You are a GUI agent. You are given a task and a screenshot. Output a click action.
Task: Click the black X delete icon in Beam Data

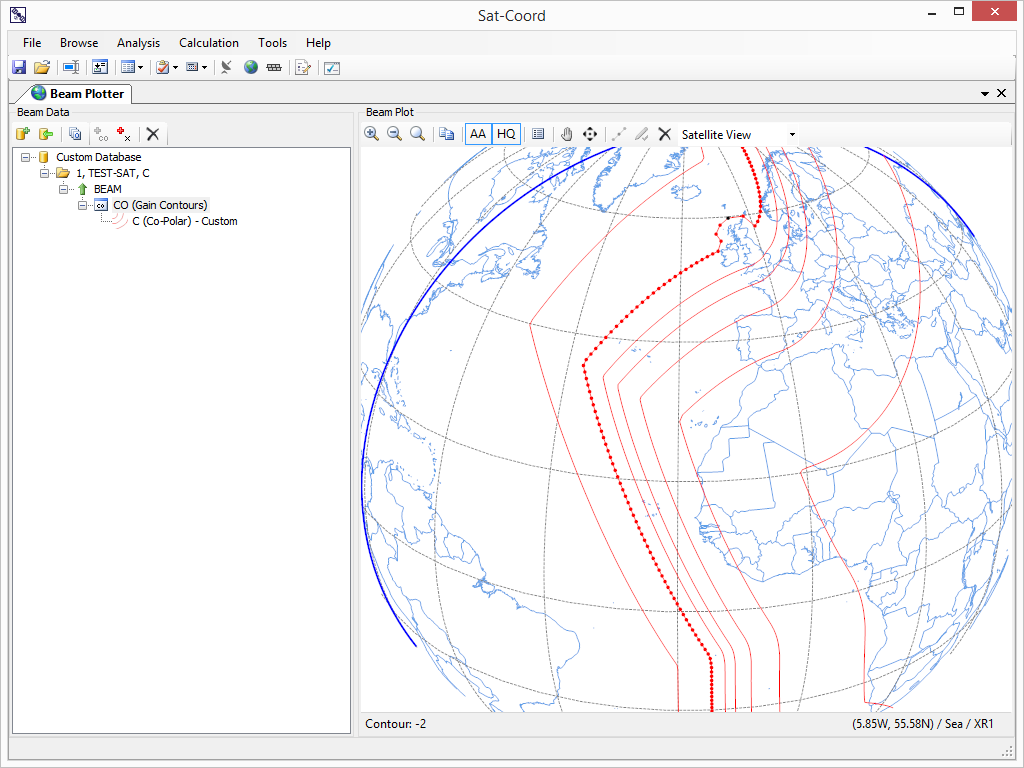153,134
